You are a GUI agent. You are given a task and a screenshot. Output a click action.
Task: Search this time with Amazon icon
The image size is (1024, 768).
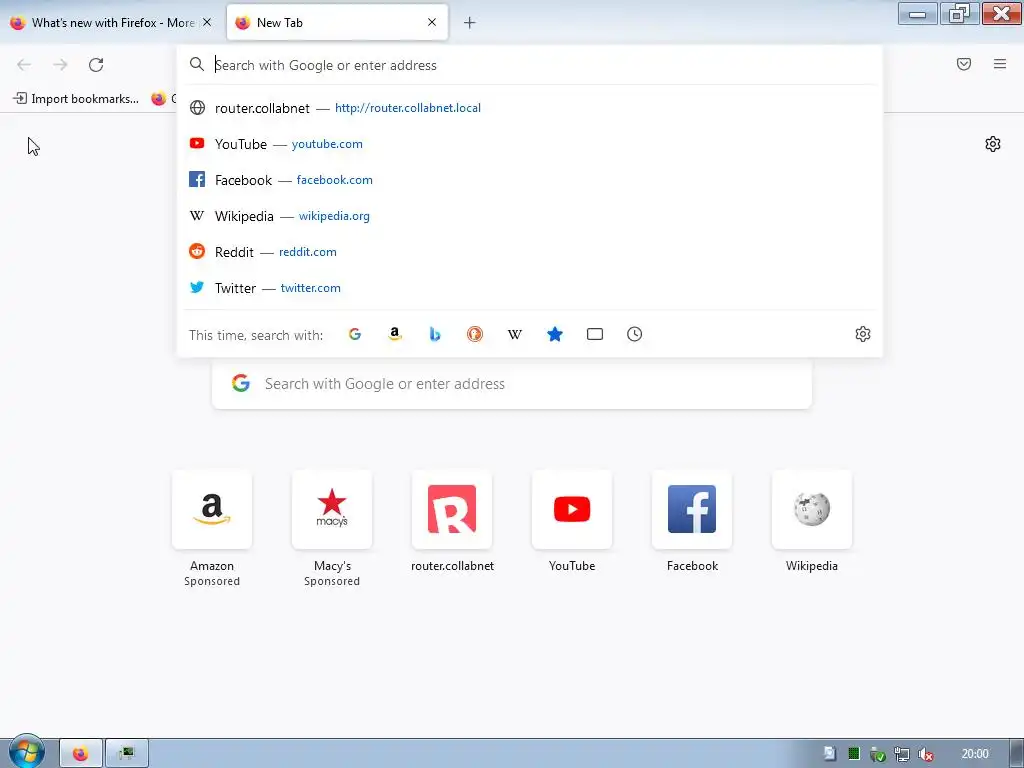tap(394, 334)
